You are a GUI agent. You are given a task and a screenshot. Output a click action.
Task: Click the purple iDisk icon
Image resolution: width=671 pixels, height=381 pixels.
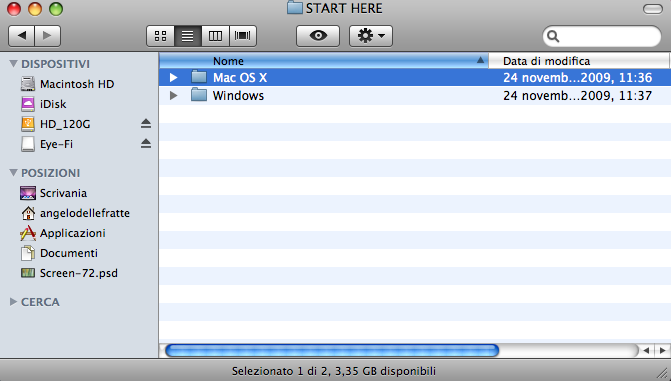click(x=28, y=104)
